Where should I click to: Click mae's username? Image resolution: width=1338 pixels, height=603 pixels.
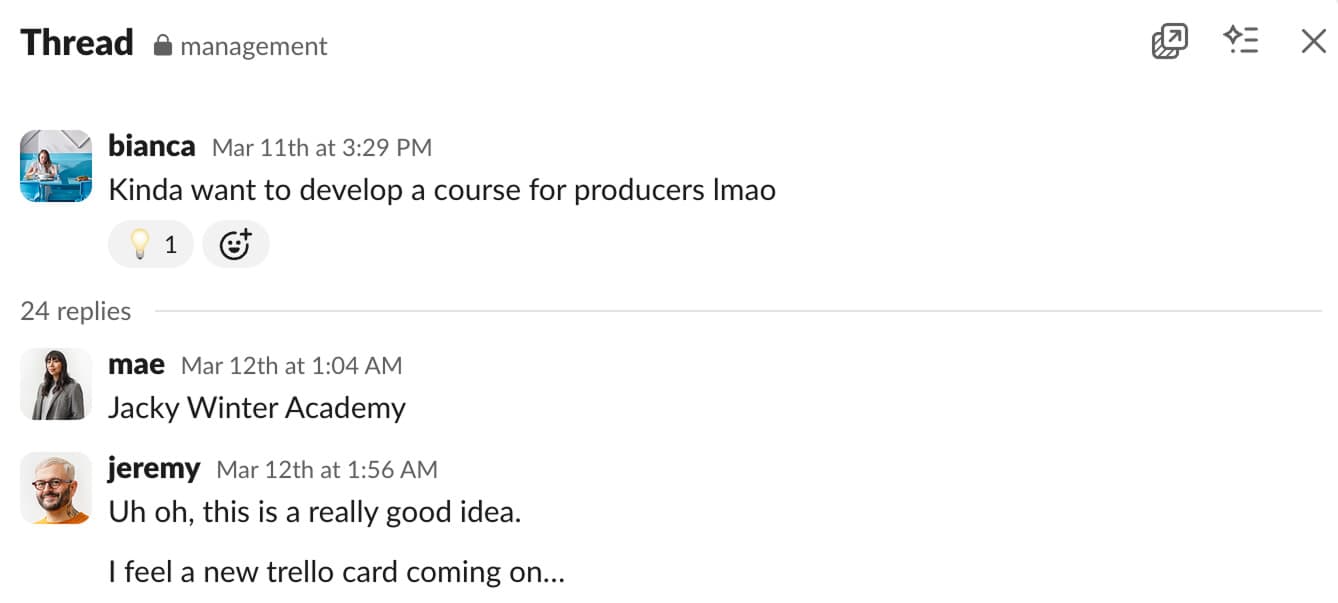click(x=136, y=365)
